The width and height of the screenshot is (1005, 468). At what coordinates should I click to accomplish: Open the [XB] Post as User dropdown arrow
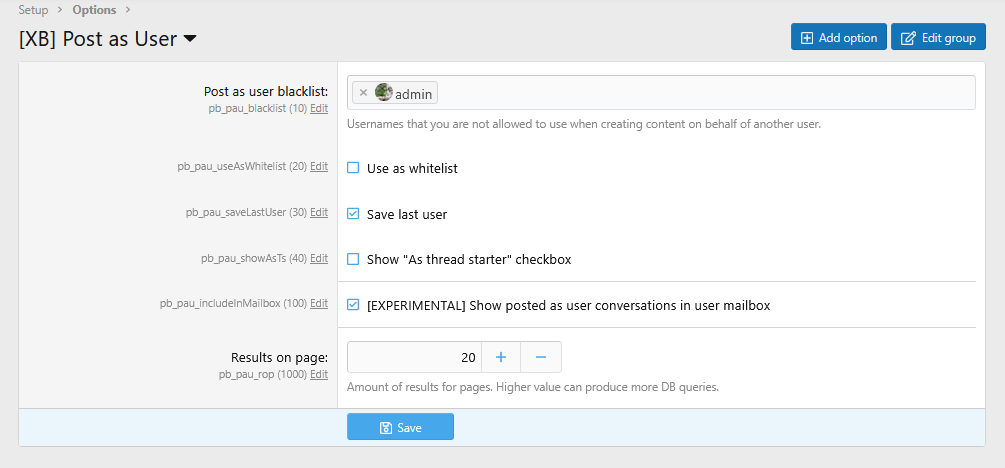[190, 39]
